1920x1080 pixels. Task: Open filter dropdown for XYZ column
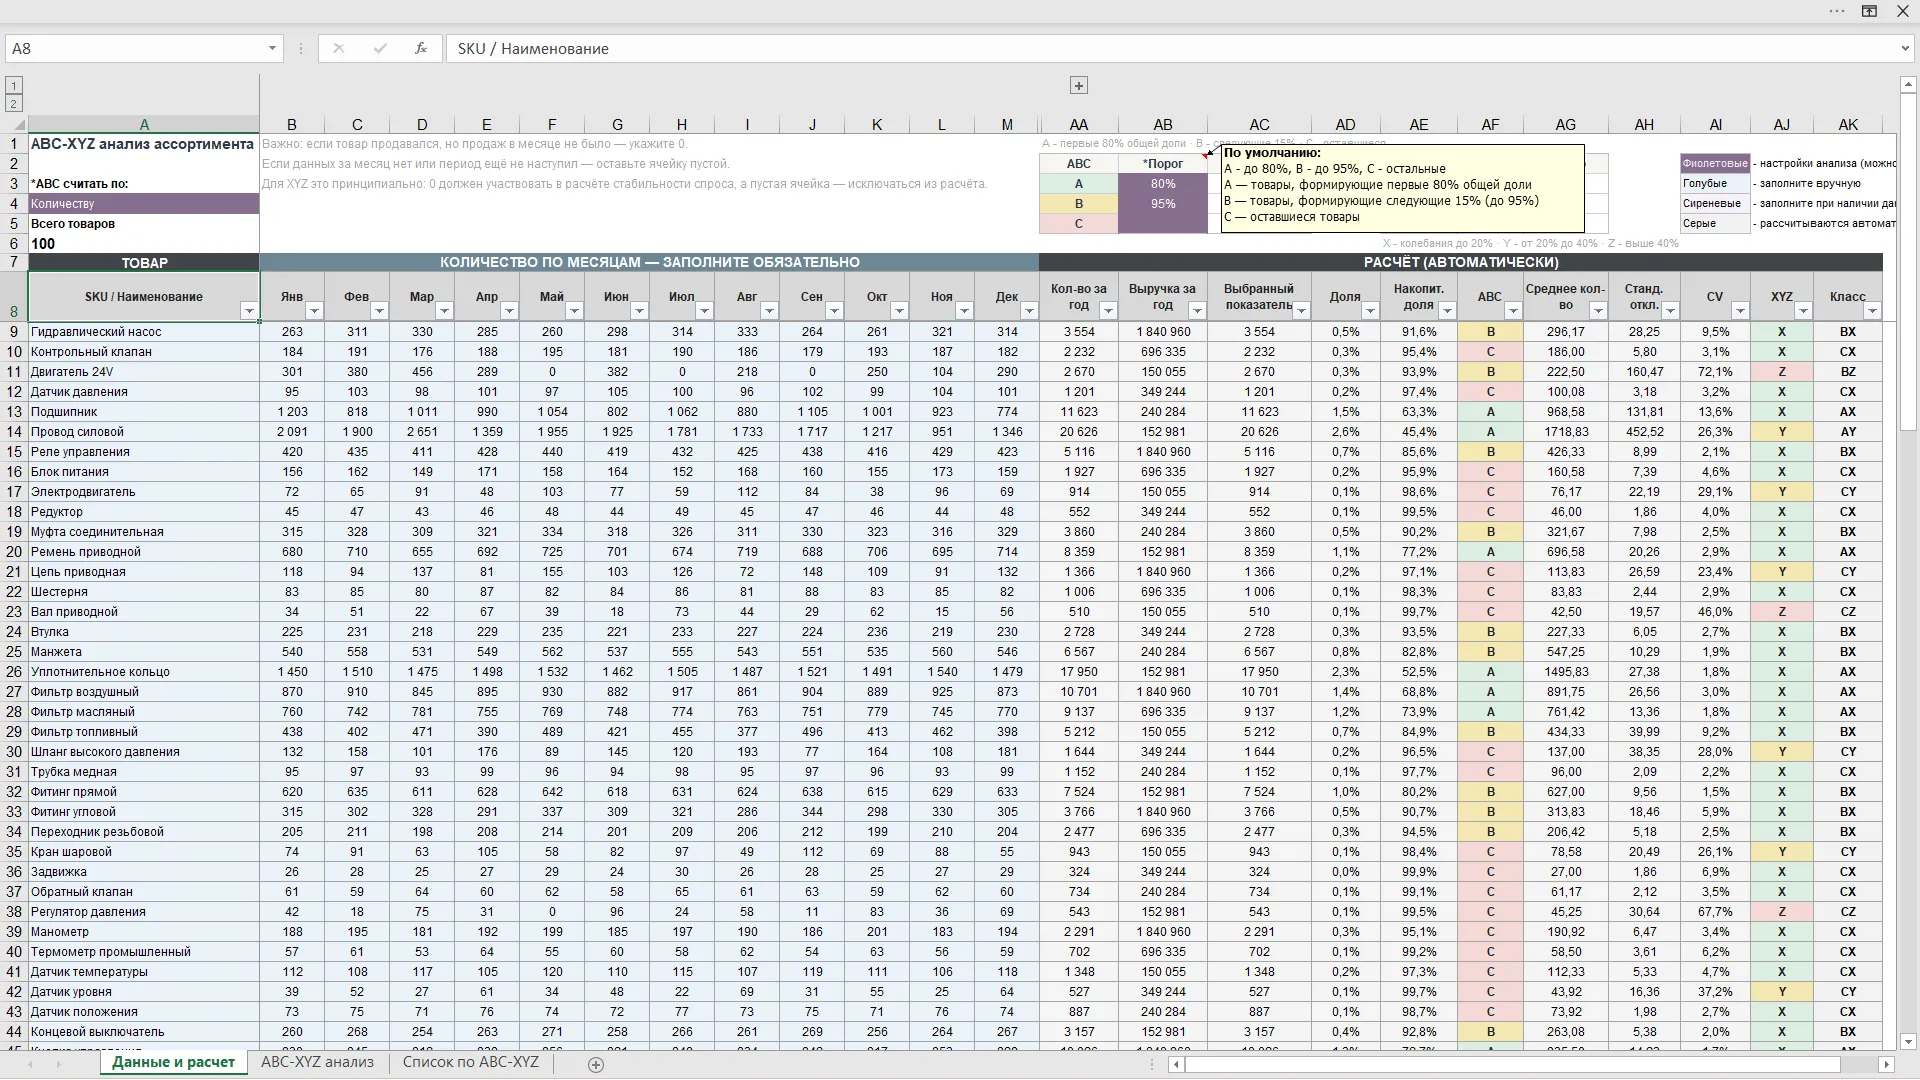click(x=1803, y=311)
